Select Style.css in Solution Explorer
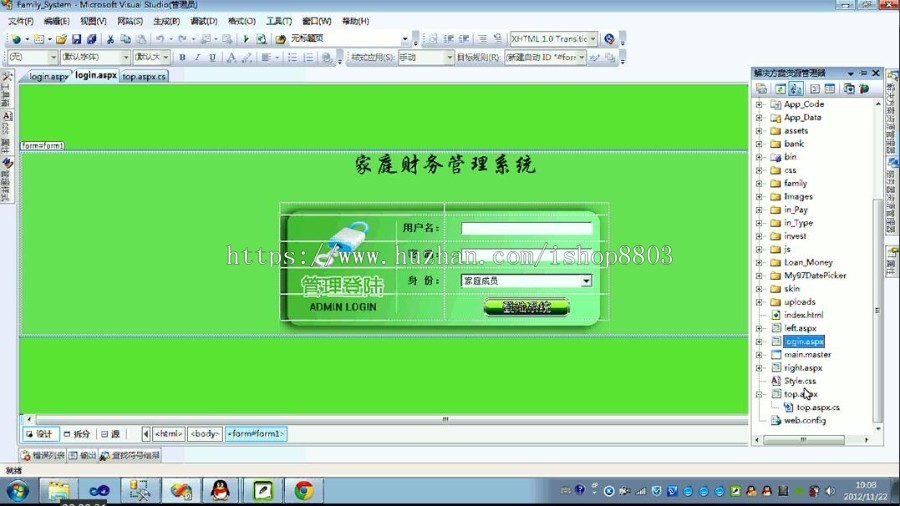Image resolution: width=900 pixels, height=506 pixels. click(x=800, y=381)
